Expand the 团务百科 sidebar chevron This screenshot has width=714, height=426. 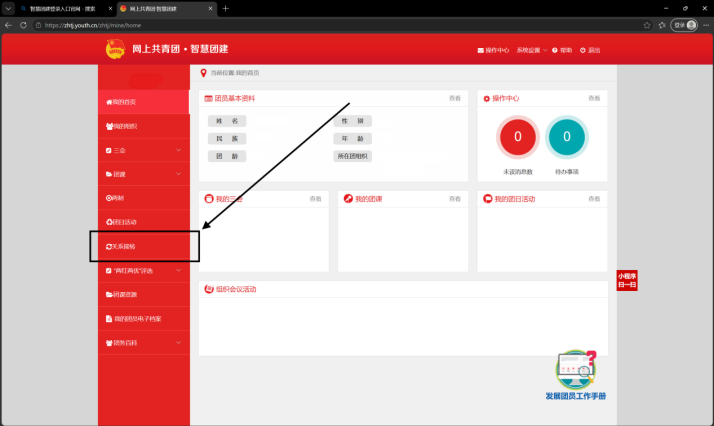coord(178,343)
